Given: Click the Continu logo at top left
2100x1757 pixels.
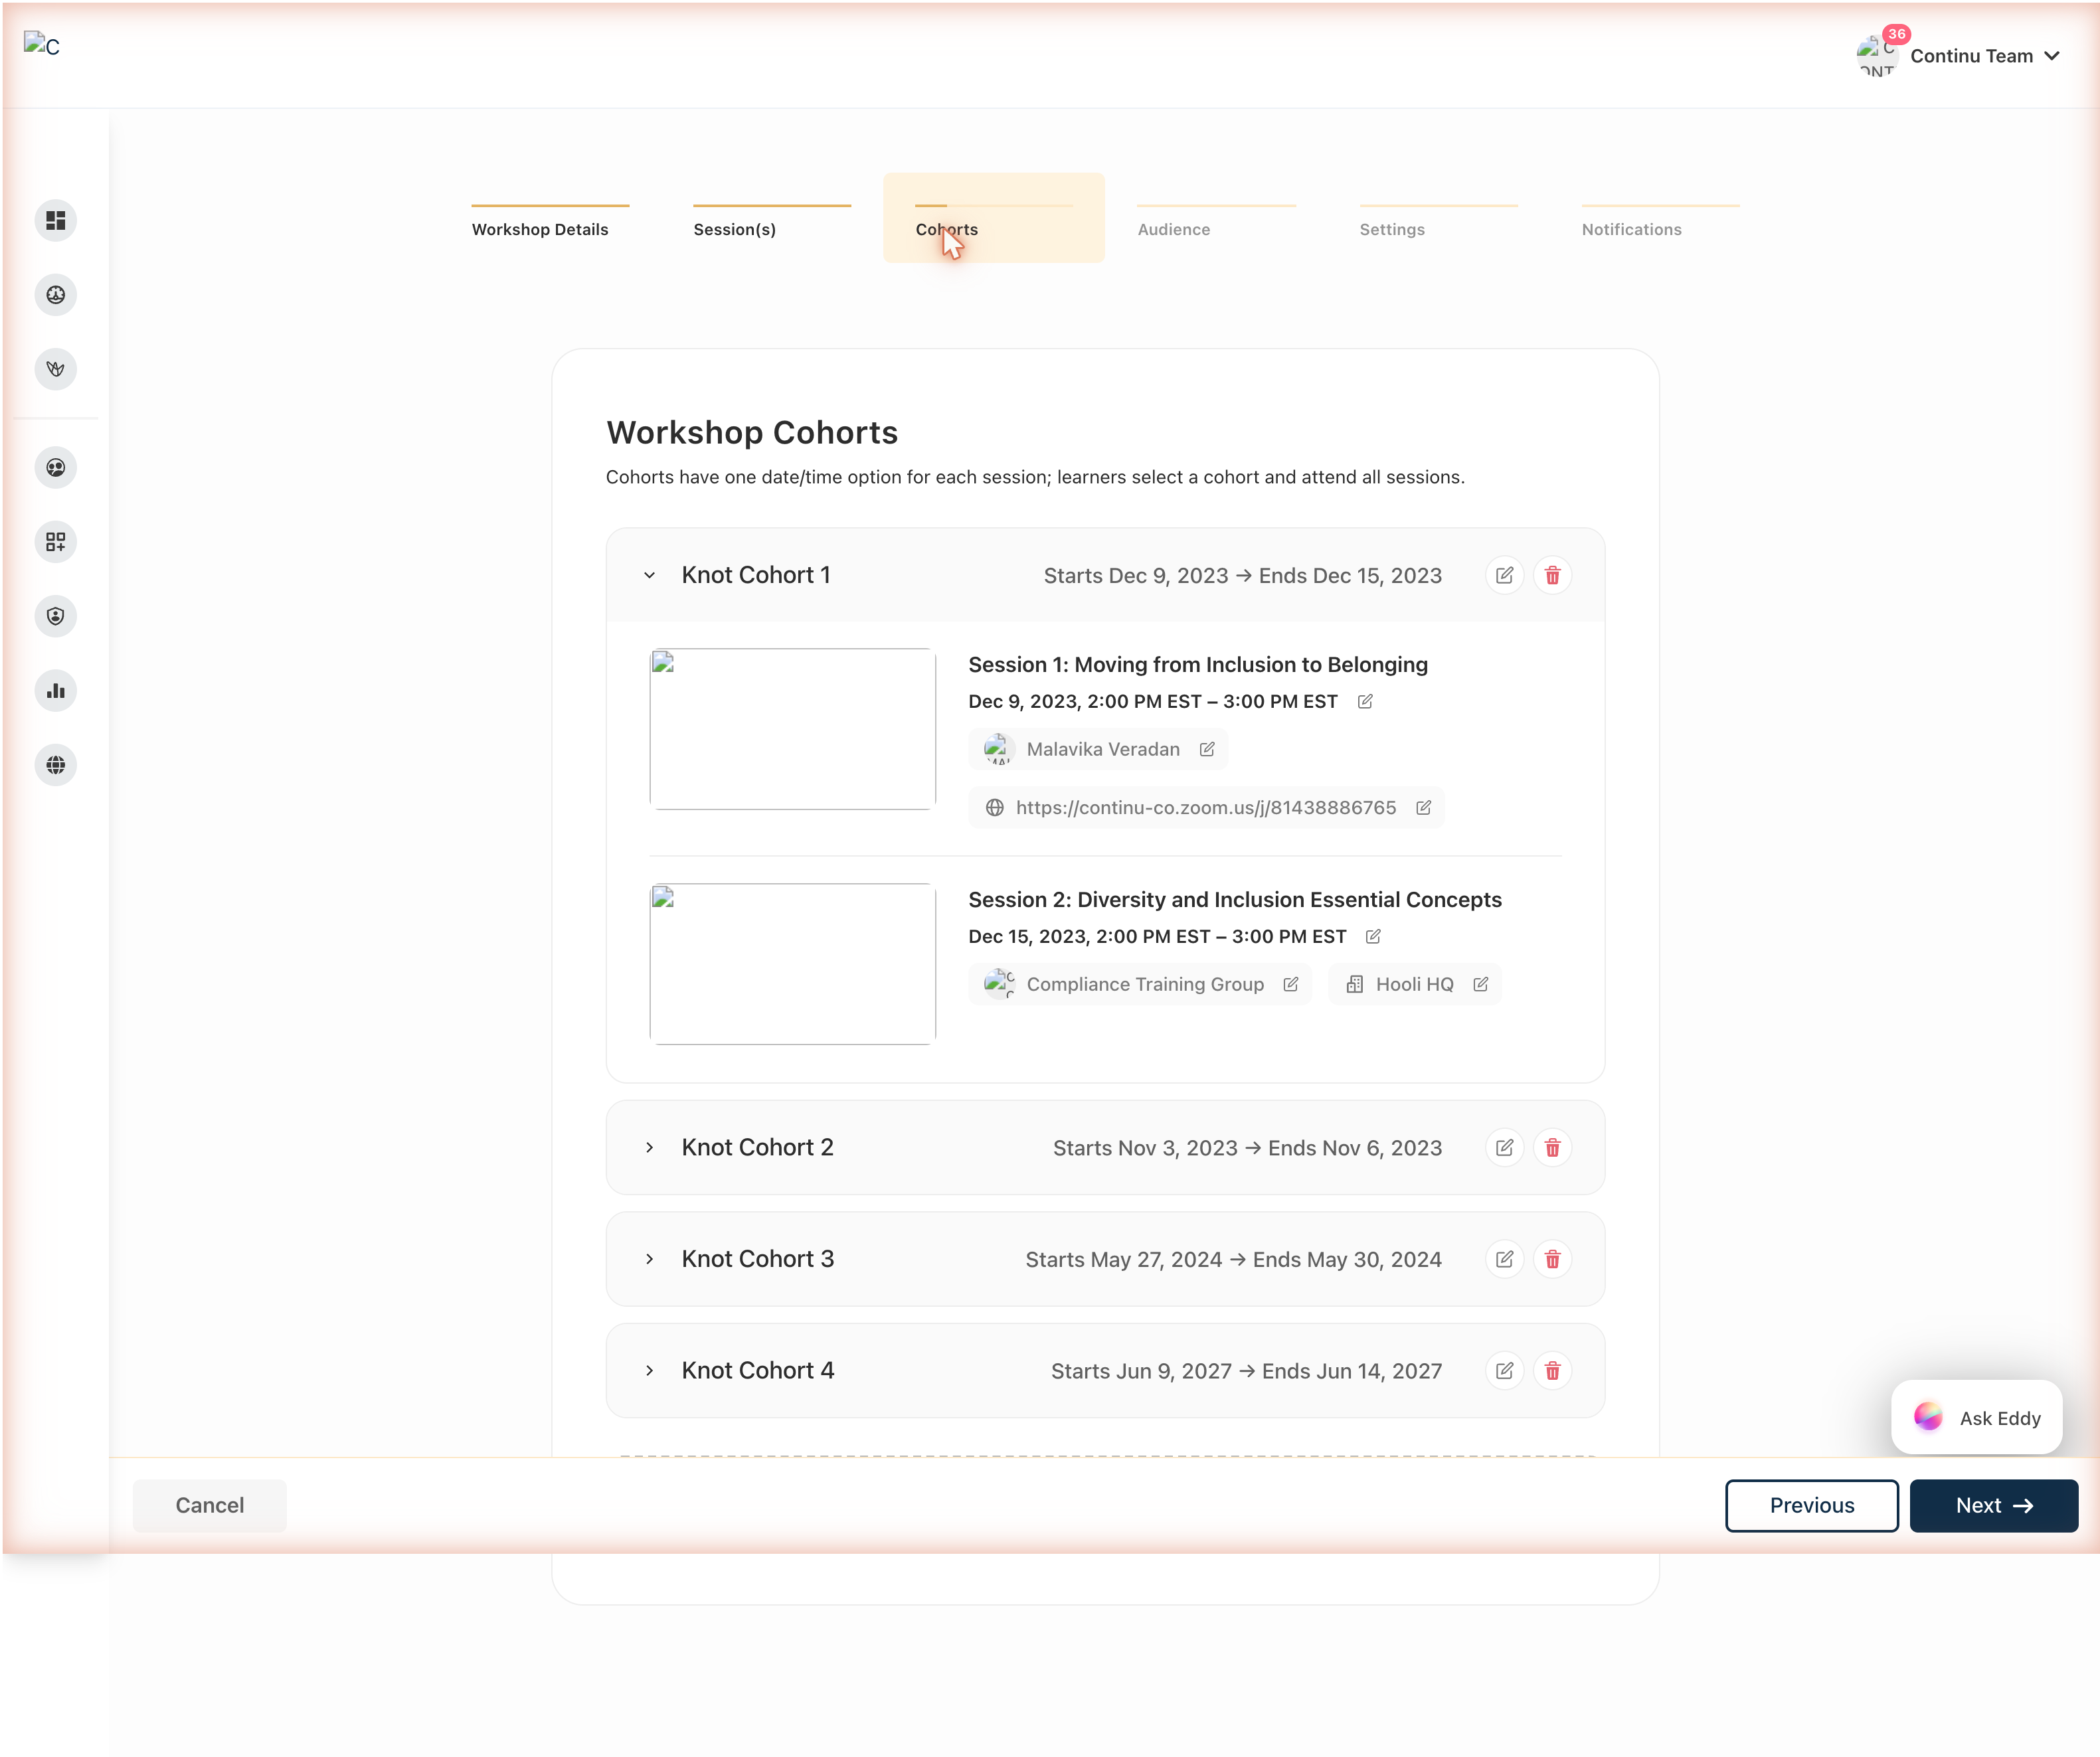Looking at the screenshot, I should point(42,45).
